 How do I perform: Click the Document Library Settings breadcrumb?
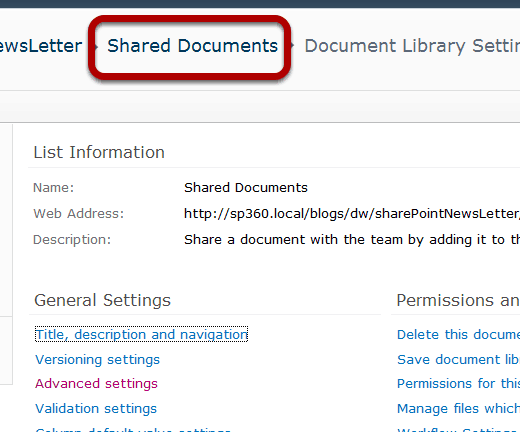[x=412, y=46]
